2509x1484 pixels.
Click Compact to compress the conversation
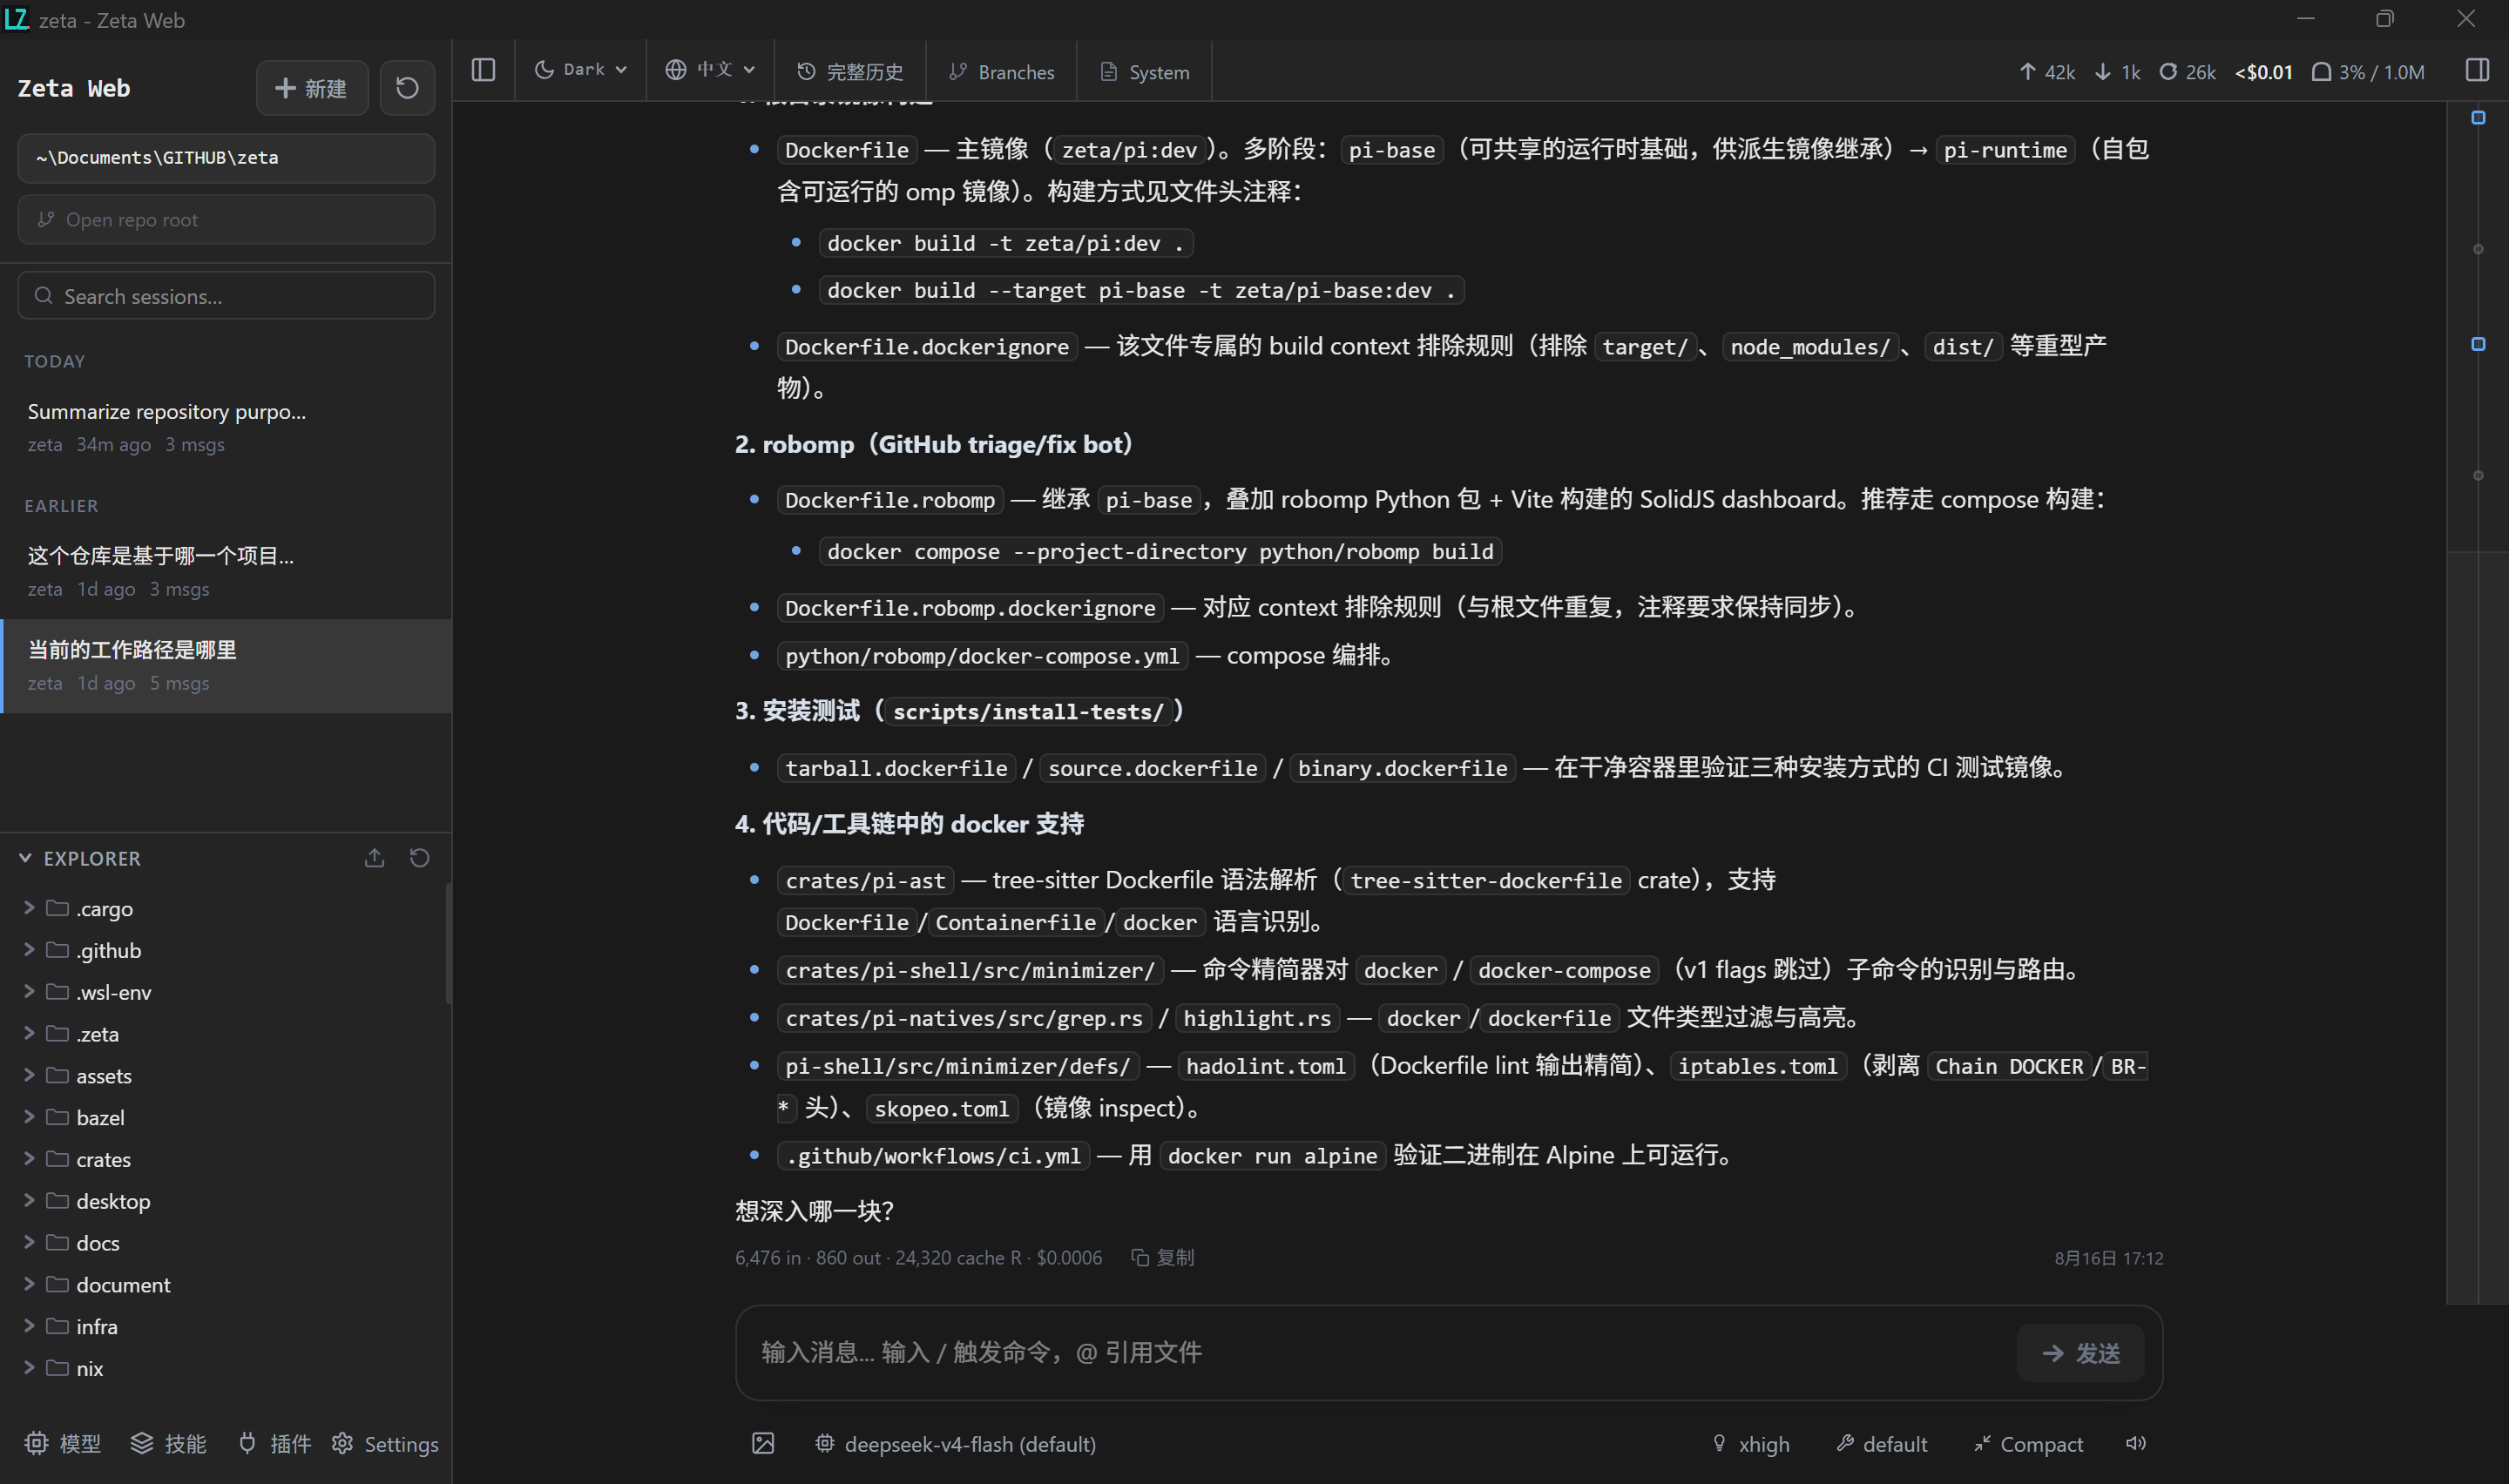pos(2029,1443)
